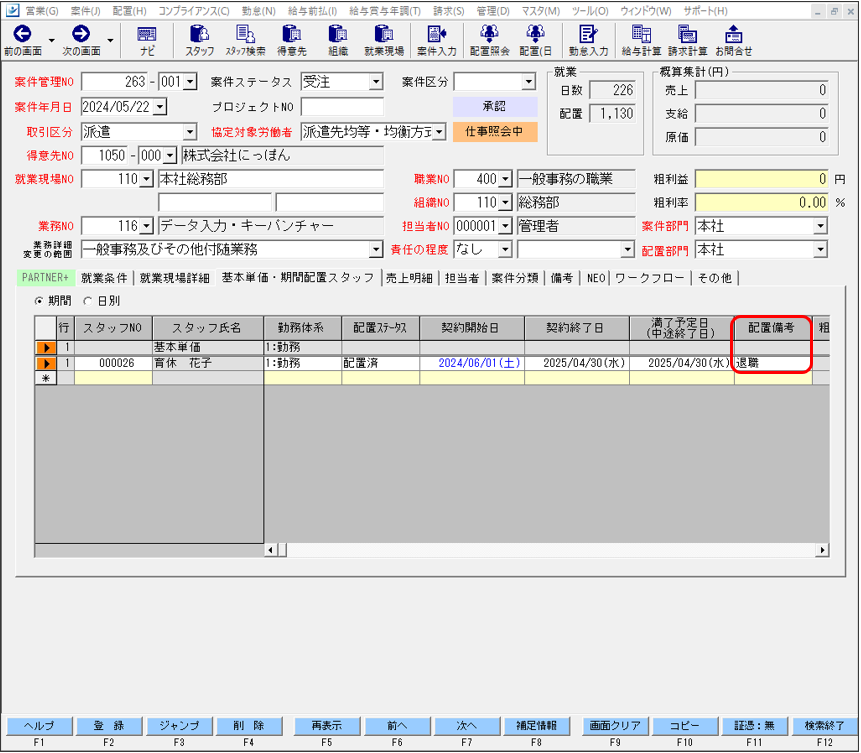Expand the 職業NO 400 dropdown

coord(506,179)
